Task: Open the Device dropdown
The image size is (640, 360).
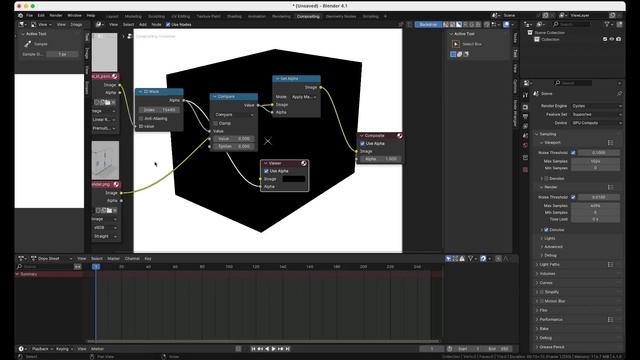Action: [596, 123]
